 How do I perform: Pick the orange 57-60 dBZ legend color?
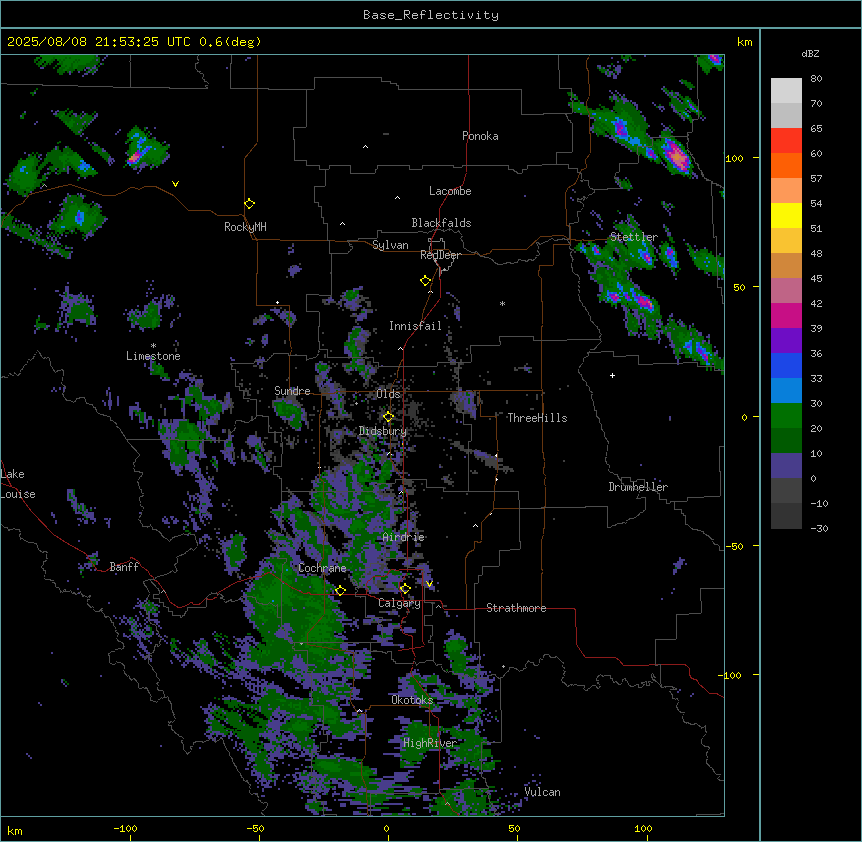pyautogui.click(x=786, y=165)
